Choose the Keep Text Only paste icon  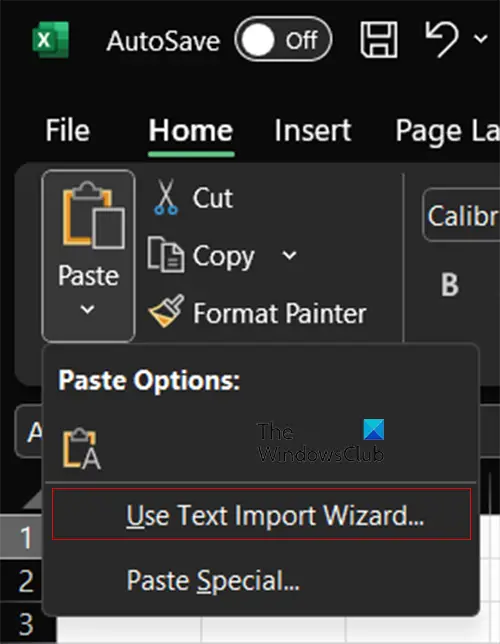[x=81, y=448]
